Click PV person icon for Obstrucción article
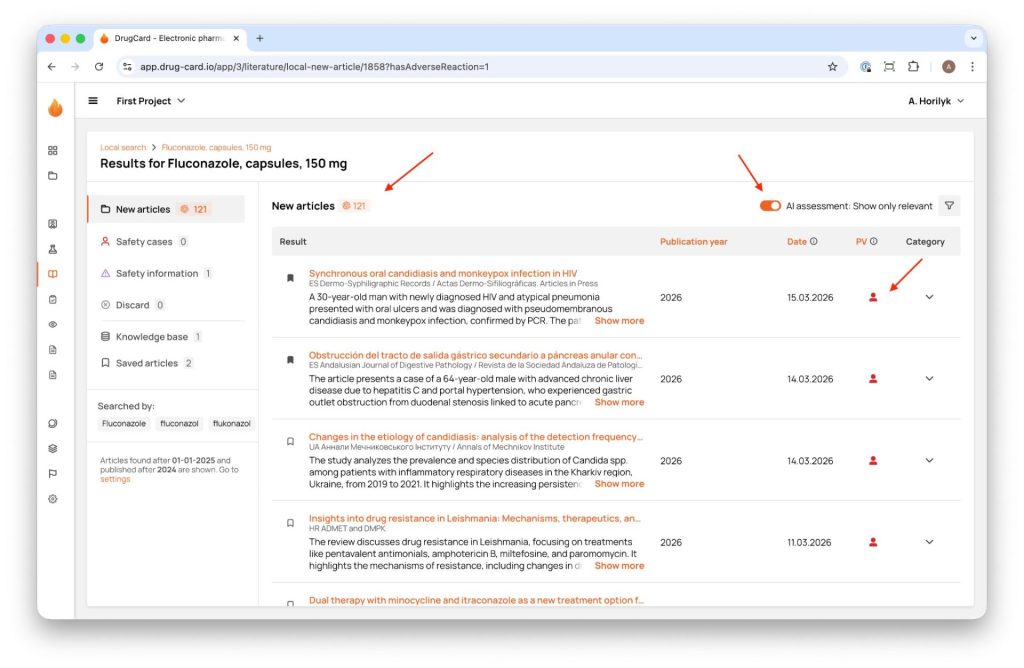This screenshot has height=668, width=1024. click(x=873, y=379)
